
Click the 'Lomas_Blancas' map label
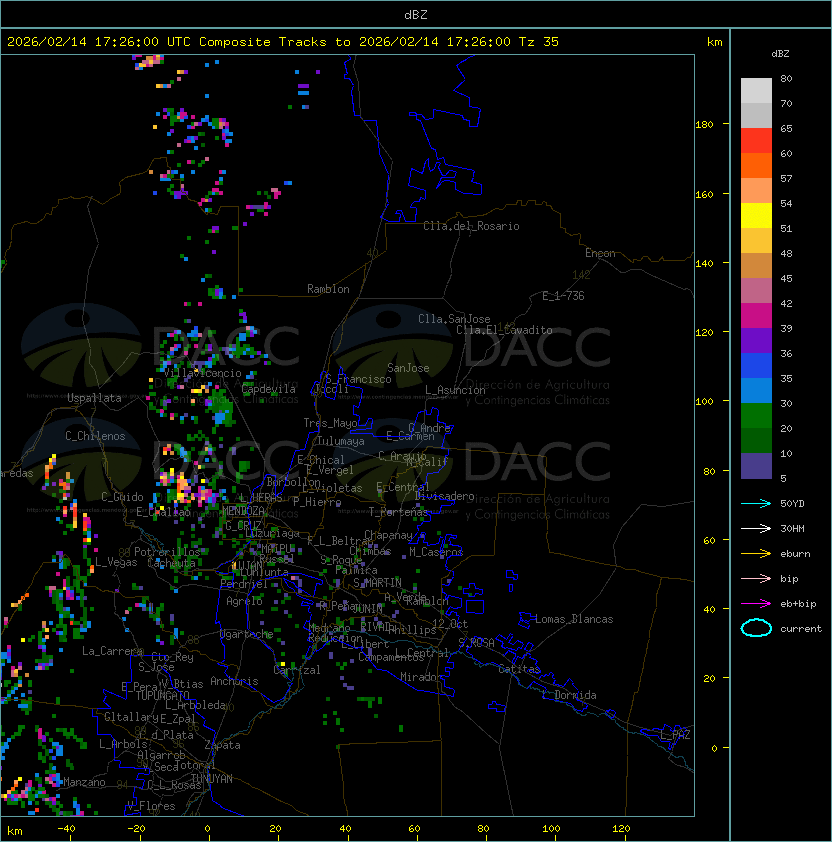(574, 619)
